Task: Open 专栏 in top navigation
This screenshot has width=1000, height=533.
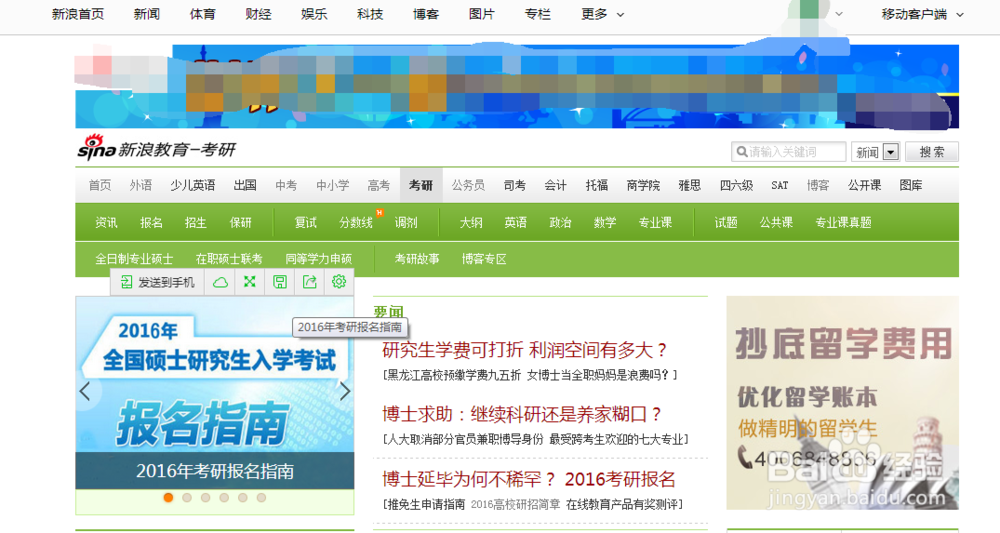Action: tap(538, 14)
